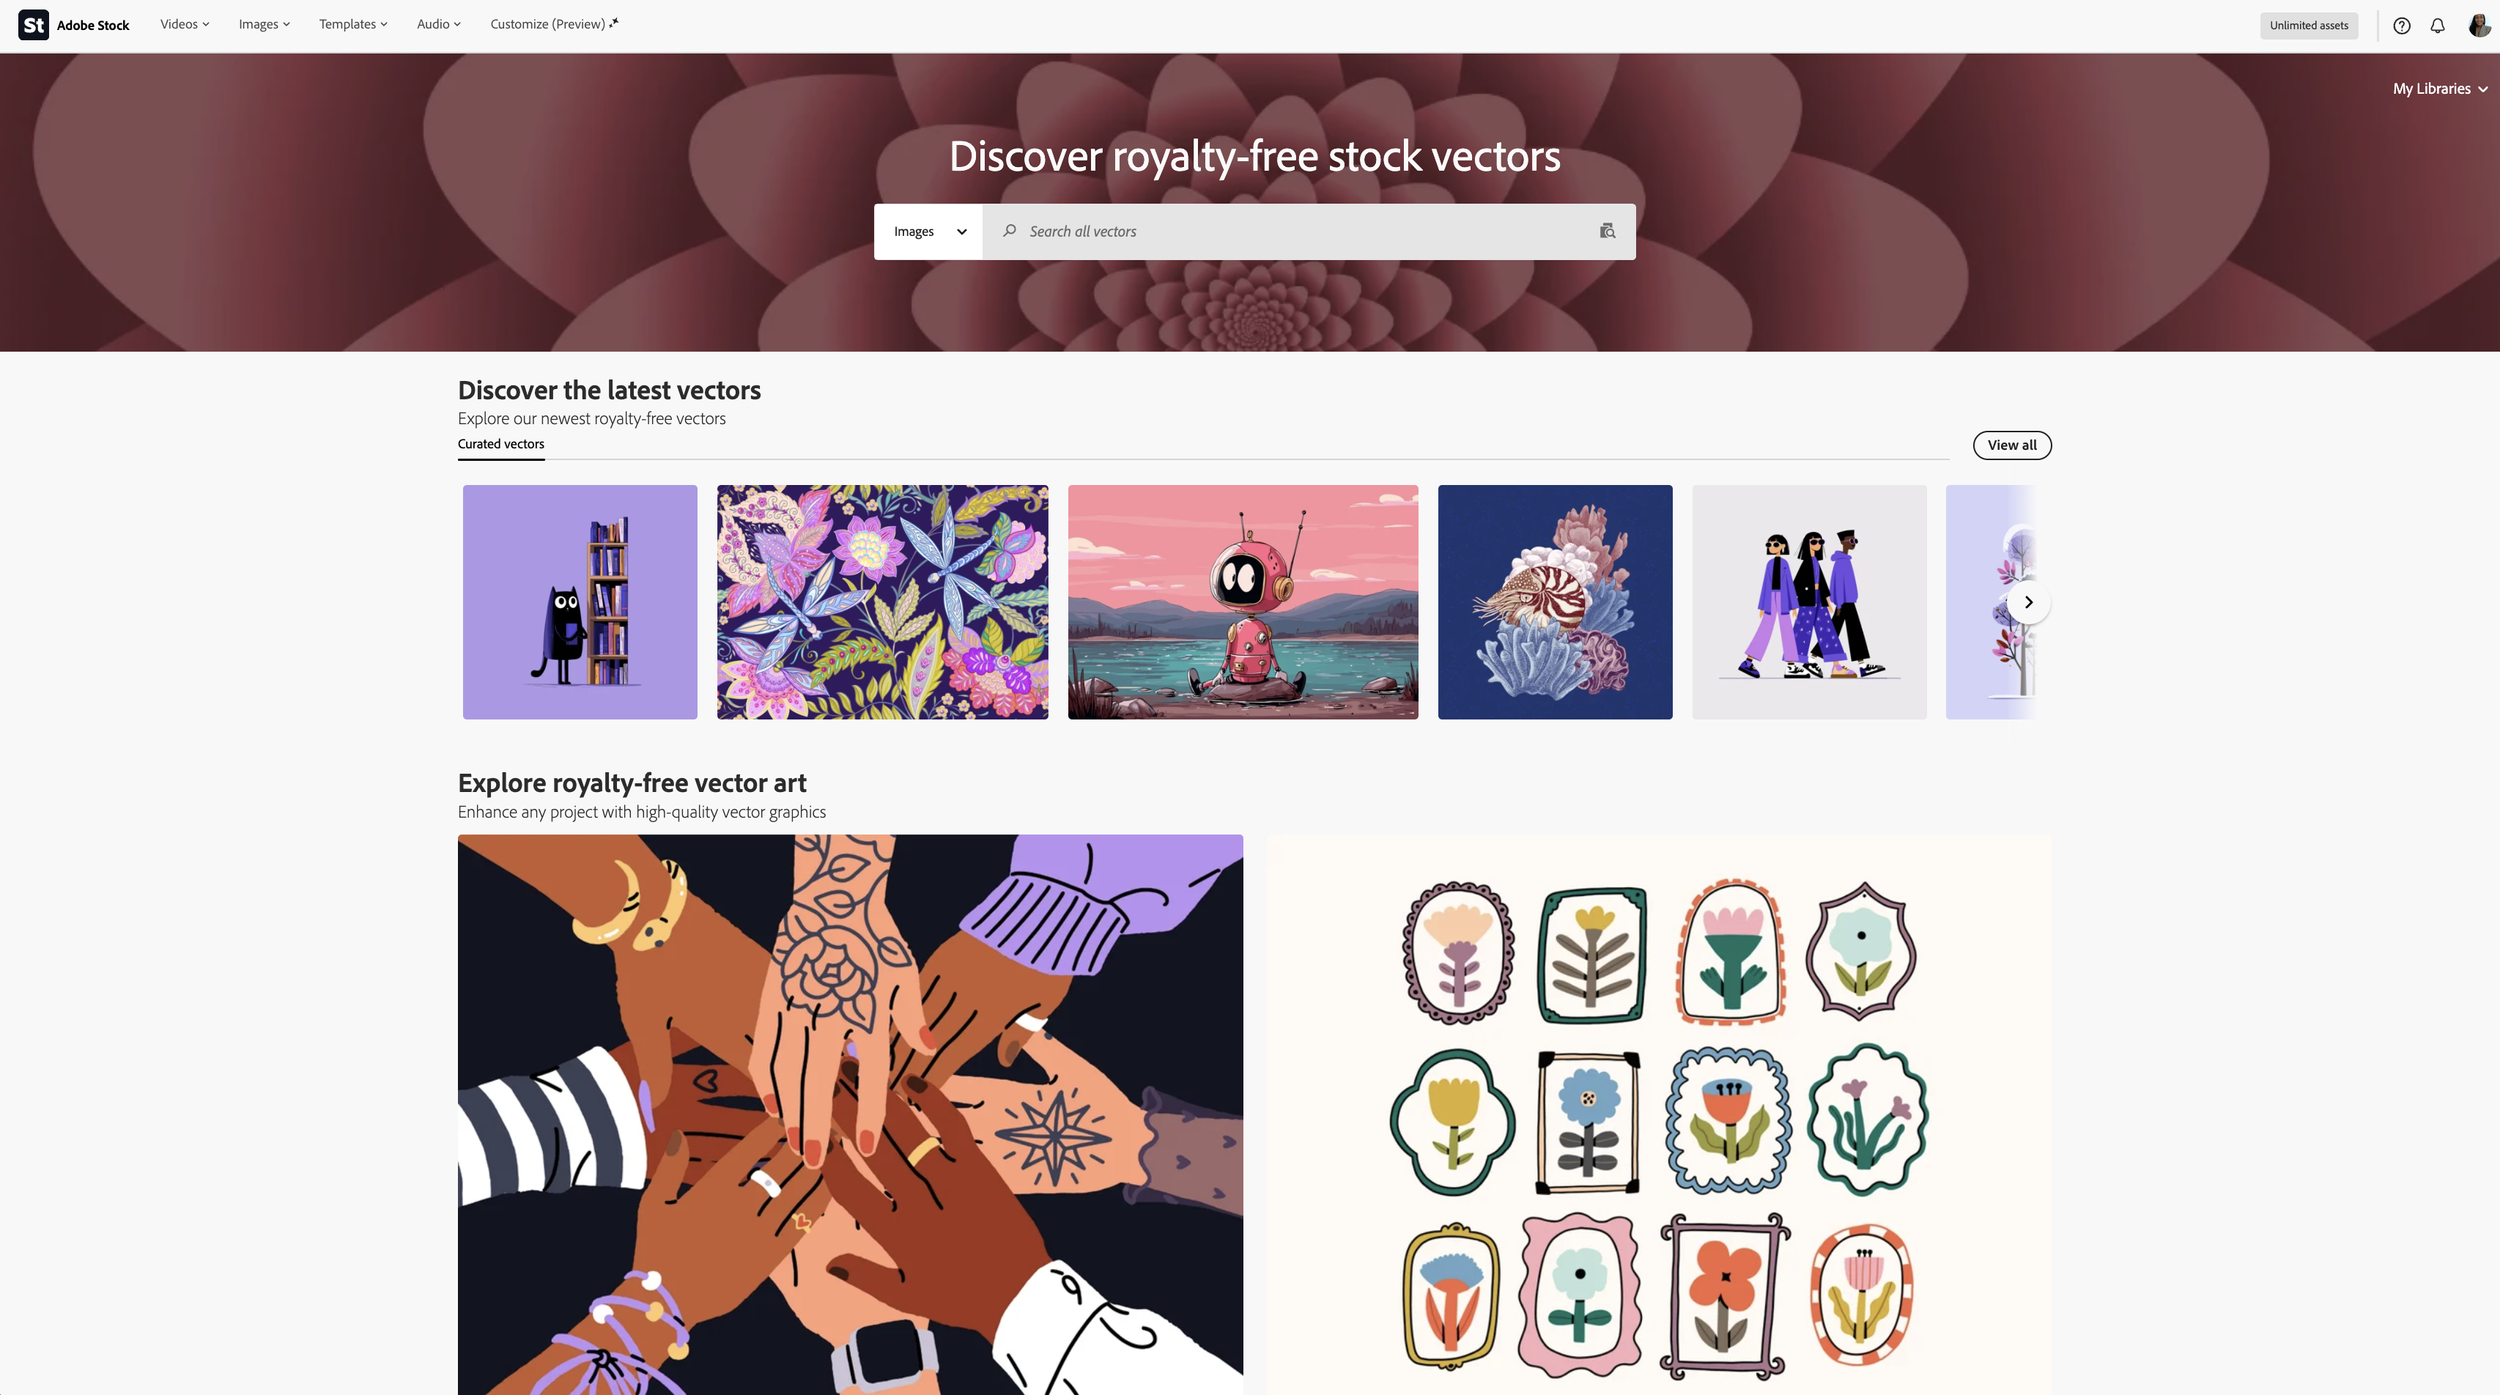Screen dimensions: 2500x1395
Task: Advance carousel with the next arrow
Action: coord(2028,602)
